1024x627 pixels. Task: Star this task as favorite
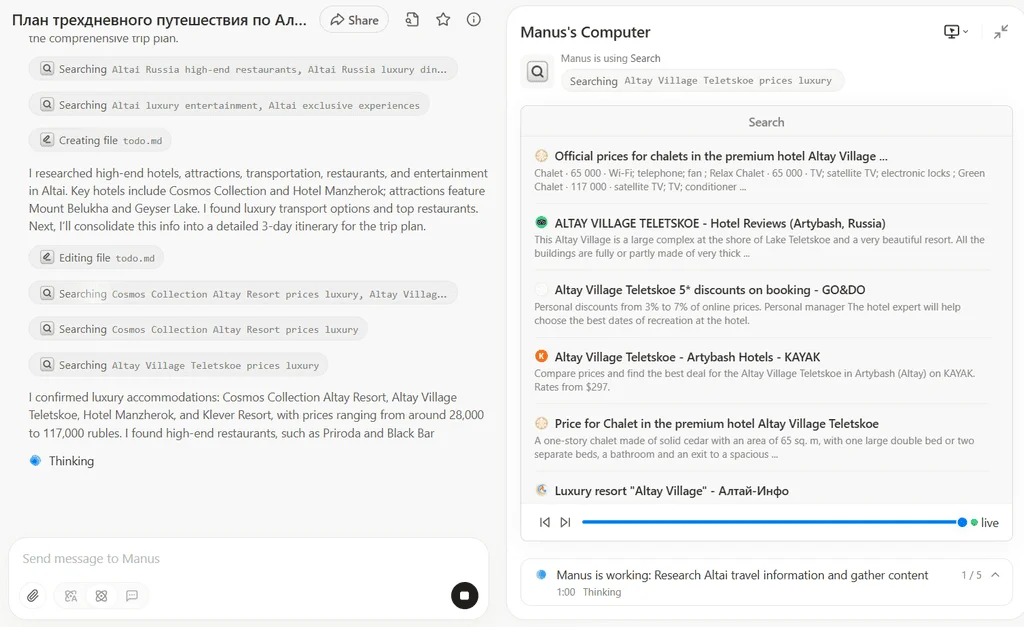pos(443,20)
